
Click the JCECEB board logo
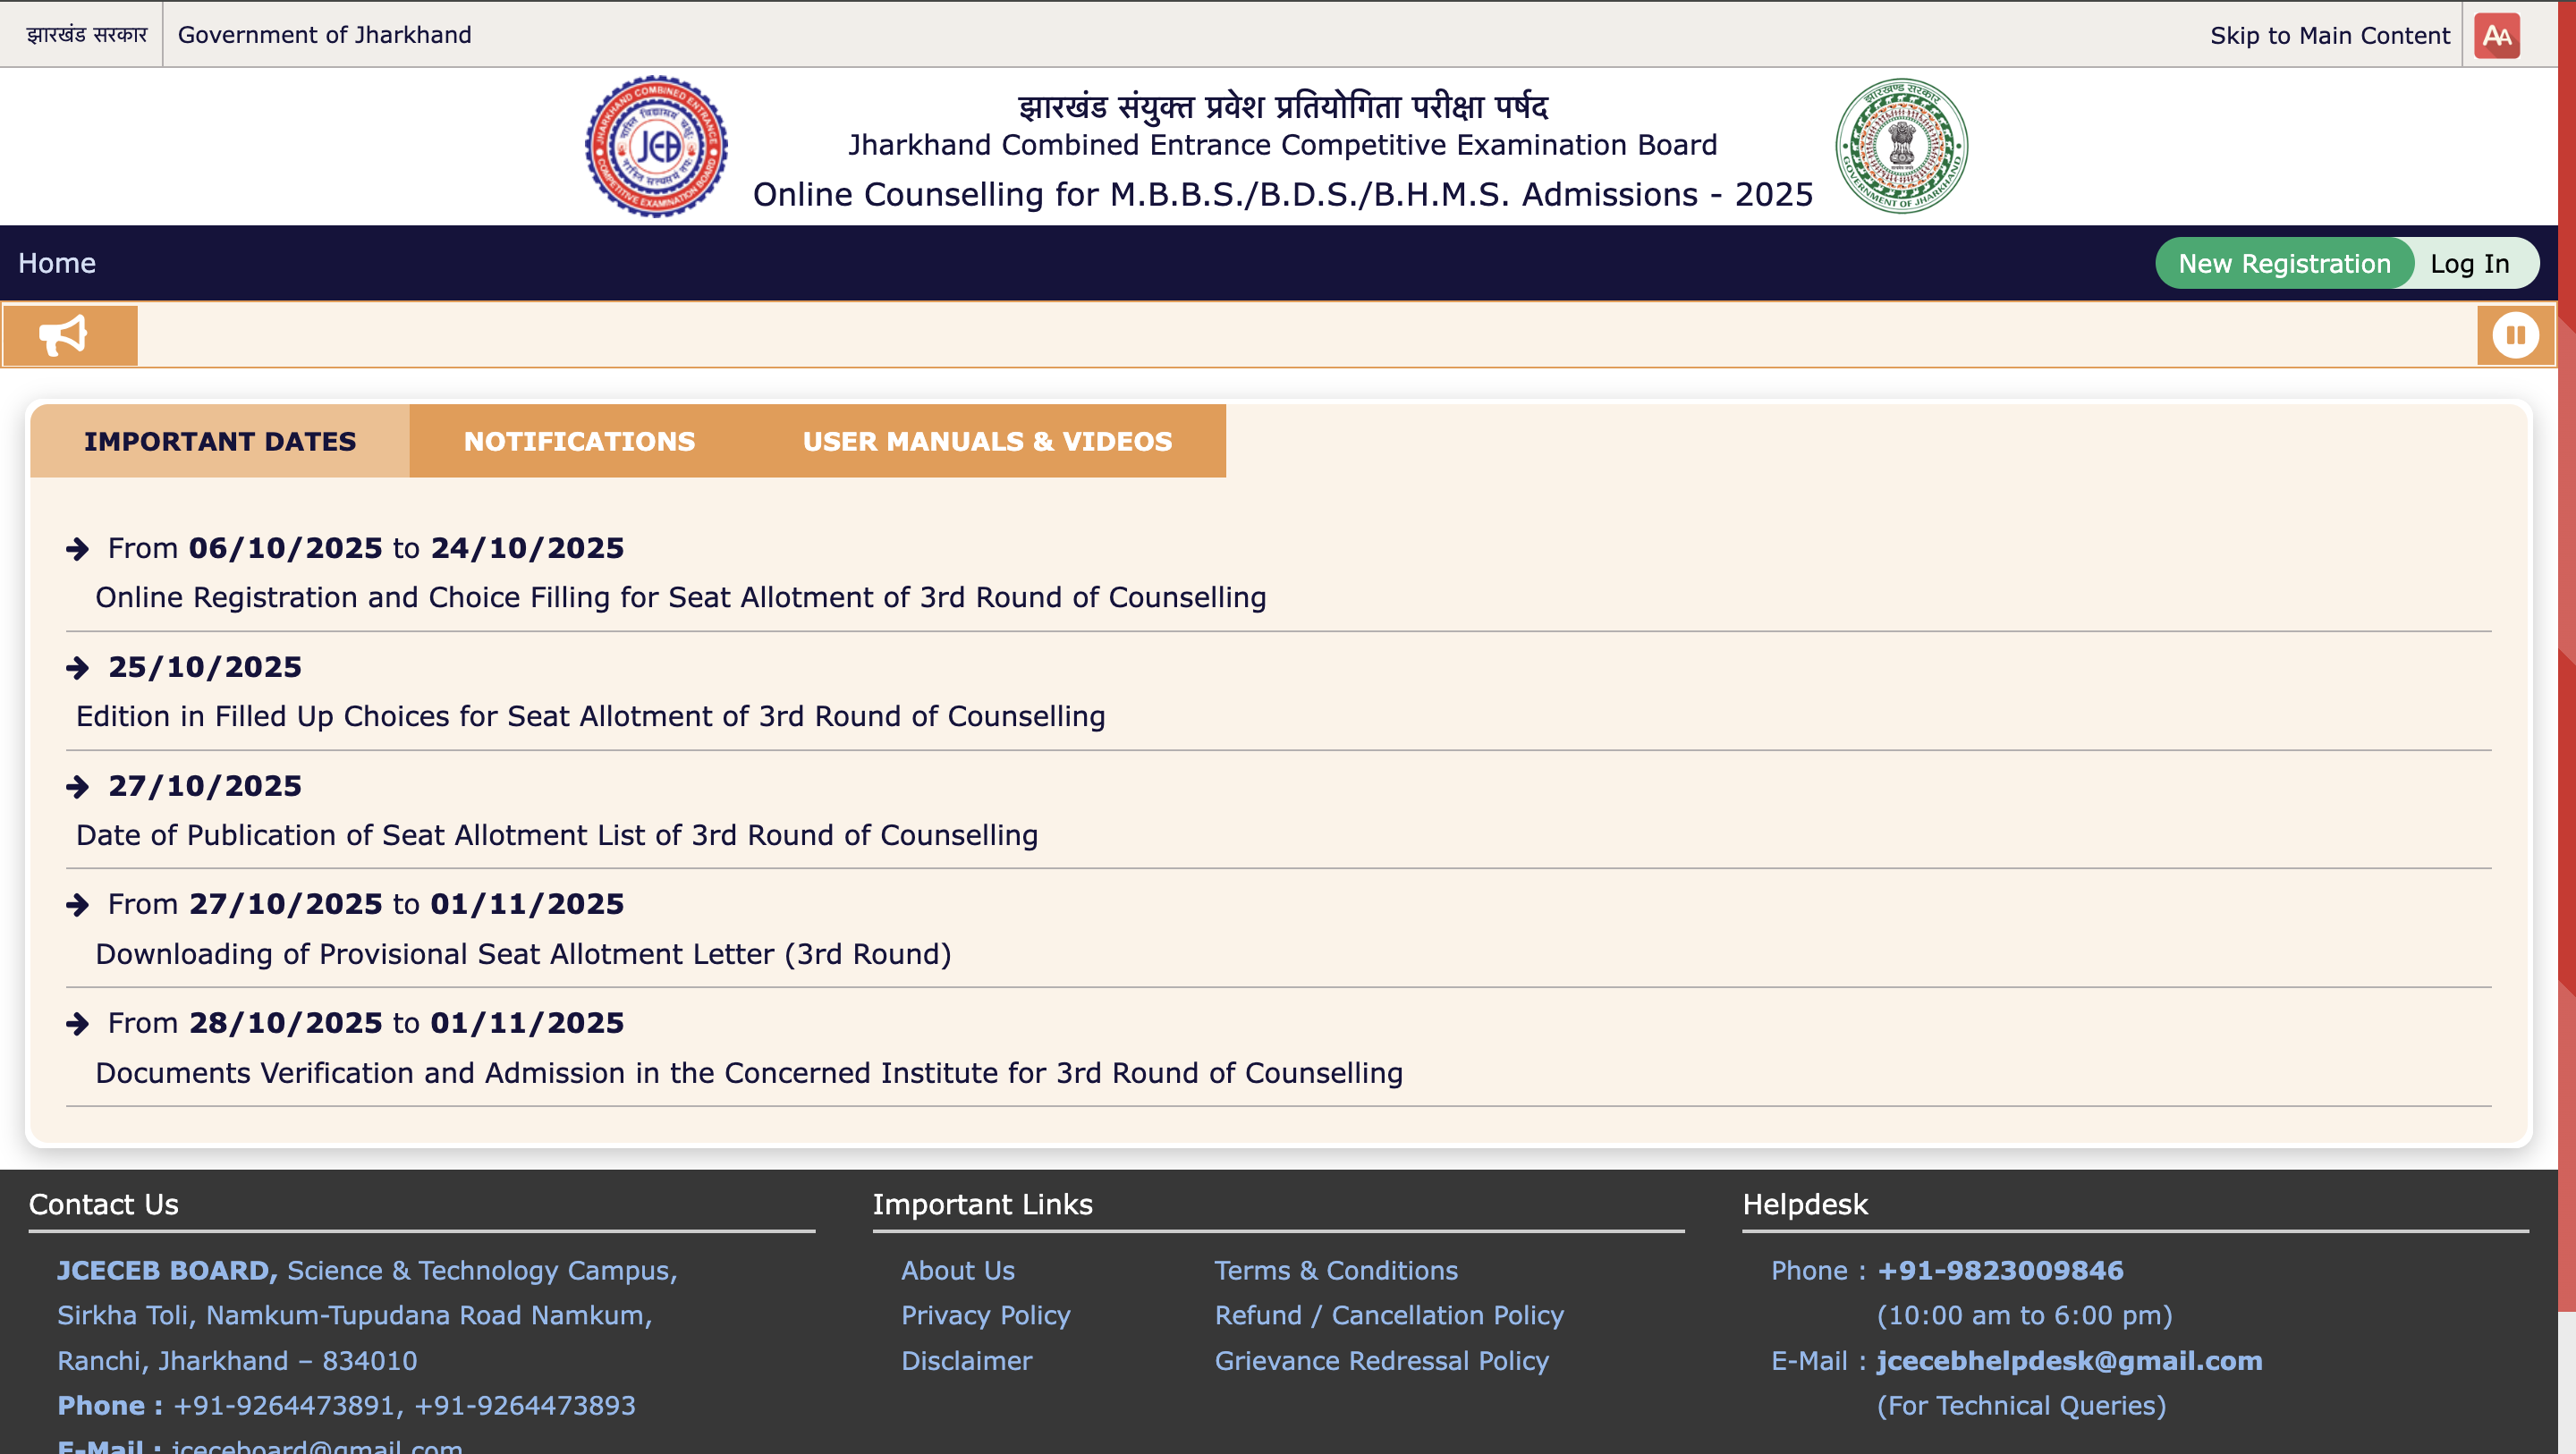click(x=656, y=146)
